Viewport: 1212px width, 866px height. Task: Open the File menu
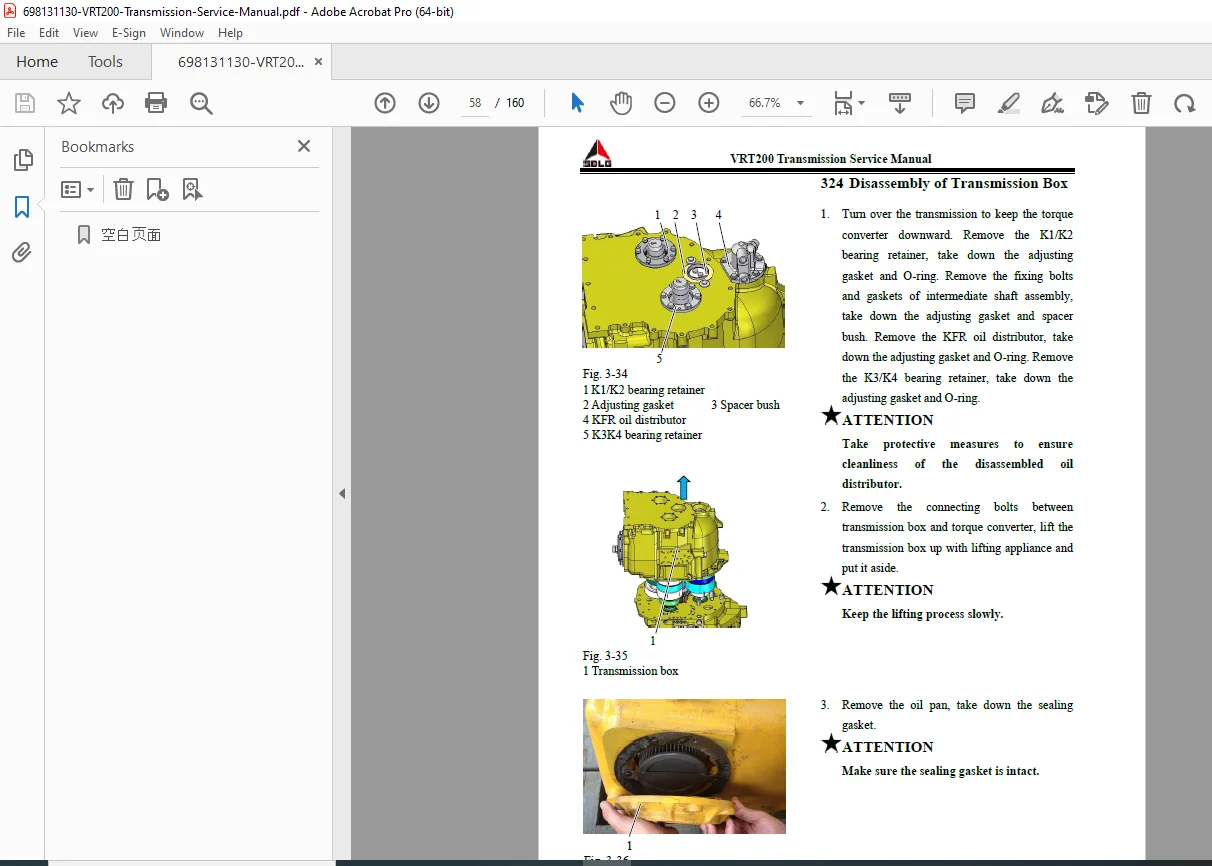coord(16,33)
